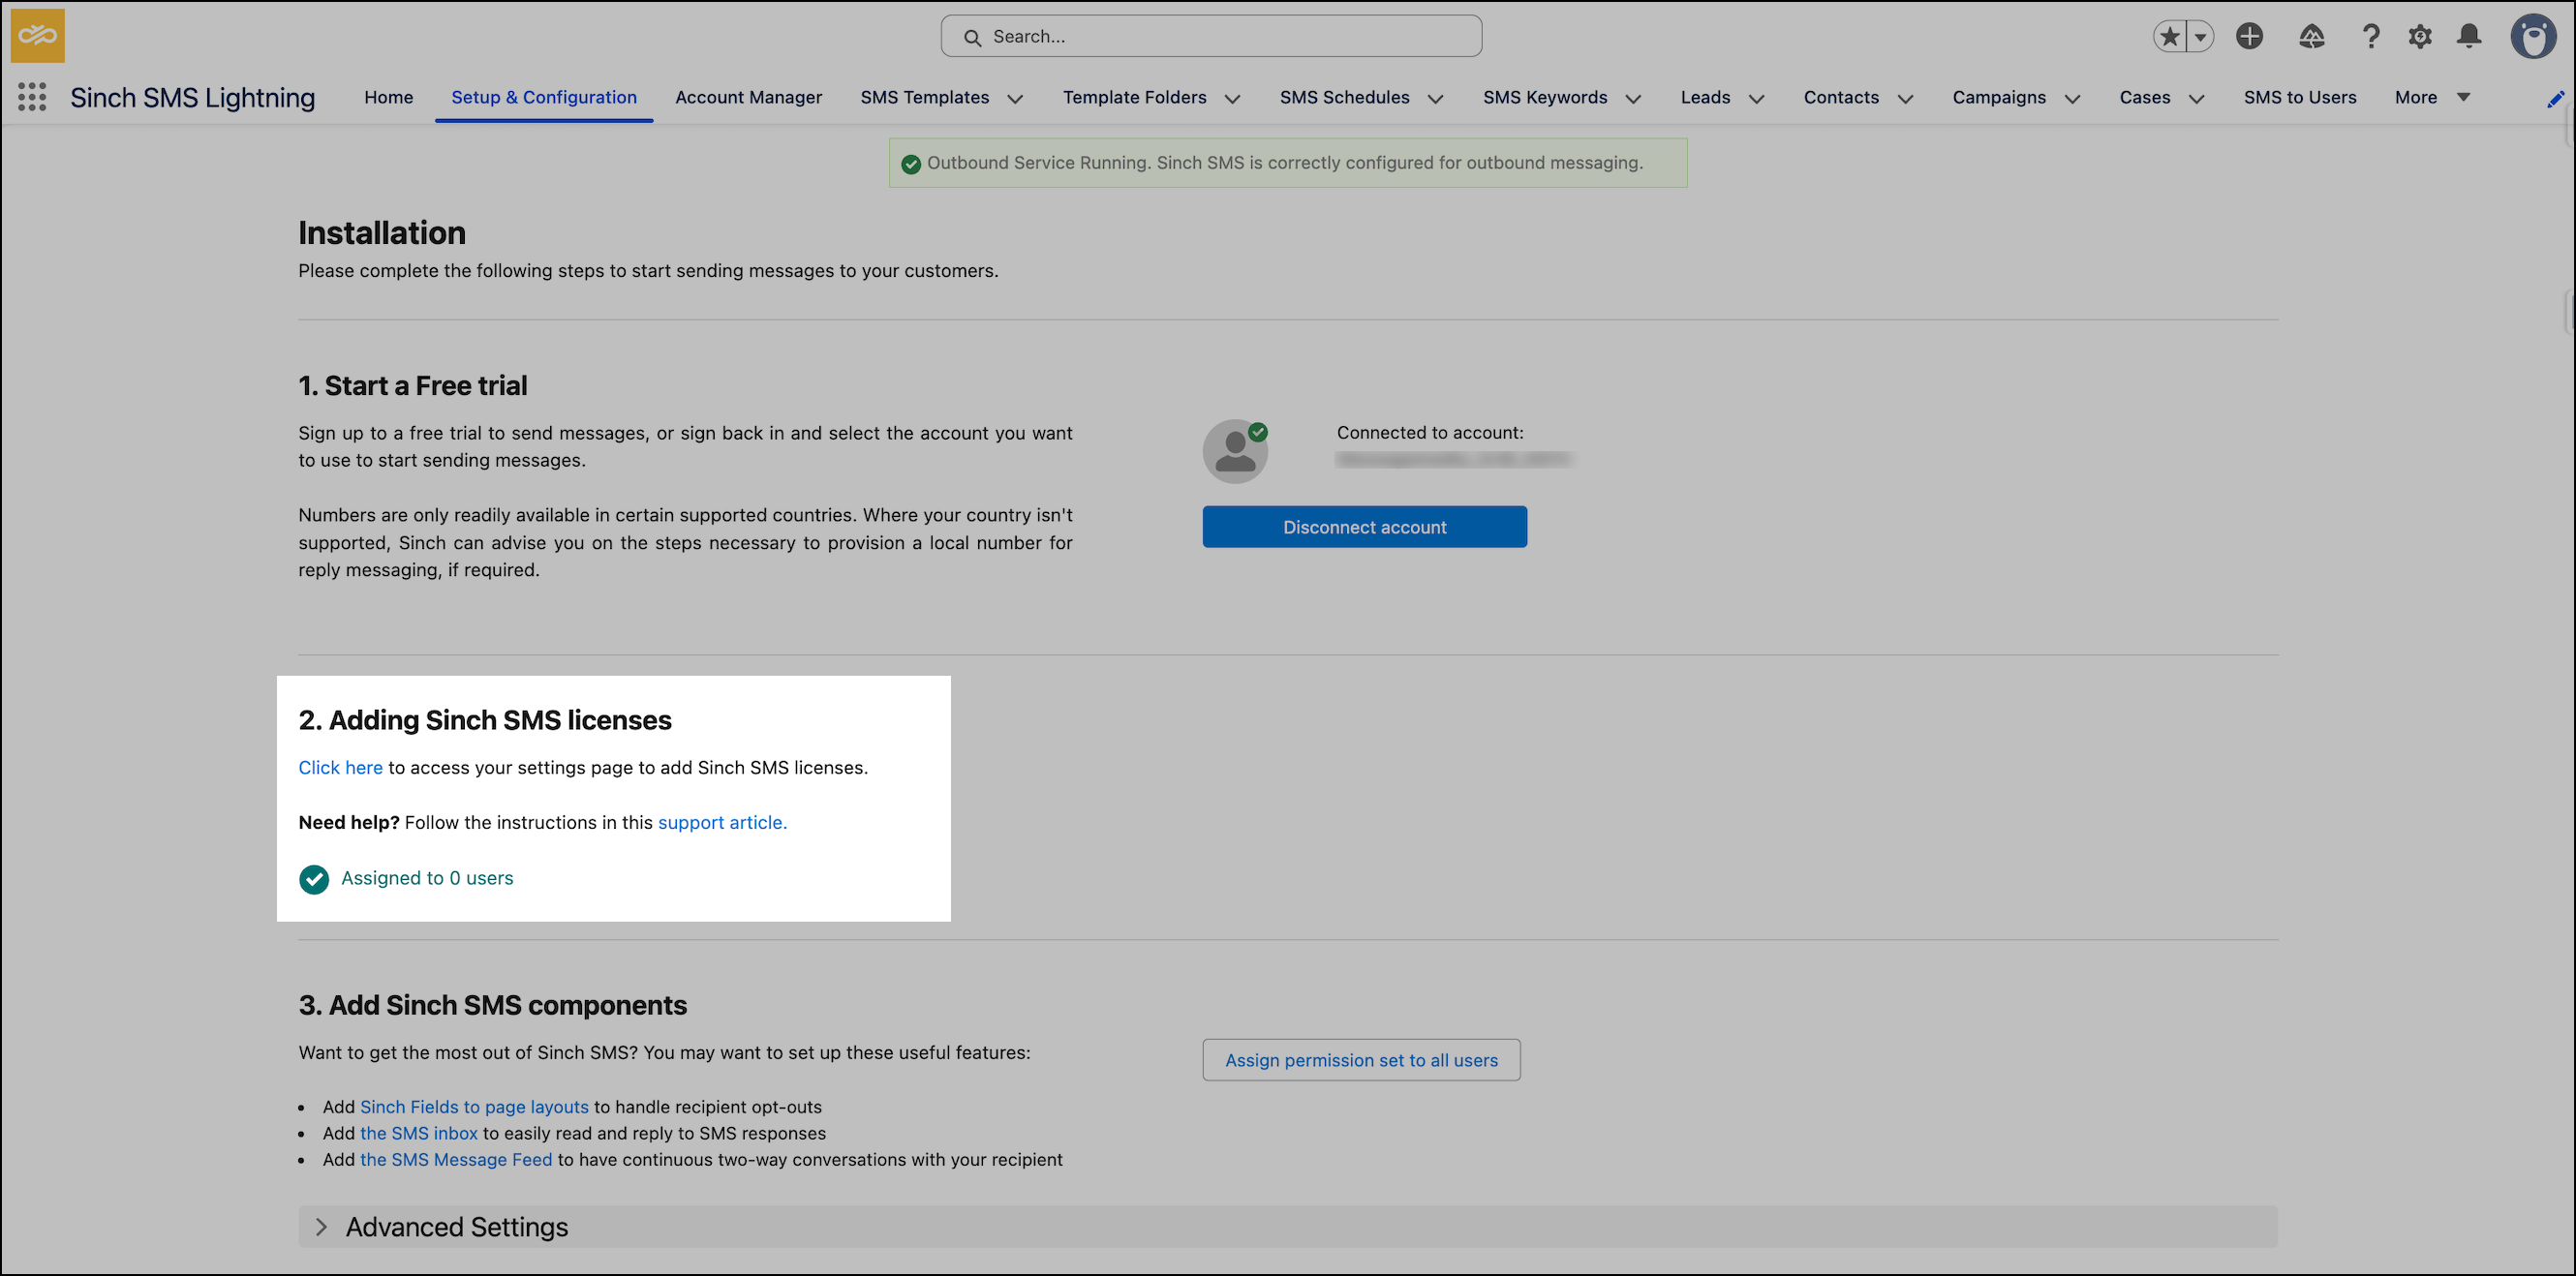
Task: Open the More navigation menu
Action: (x=2432, y=97)
